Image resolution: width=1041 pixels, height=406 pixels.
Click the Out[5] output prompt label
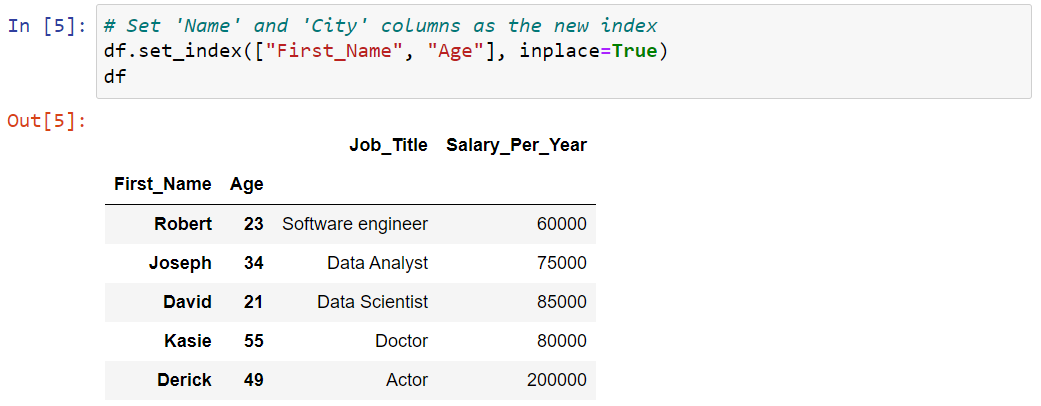46,121
